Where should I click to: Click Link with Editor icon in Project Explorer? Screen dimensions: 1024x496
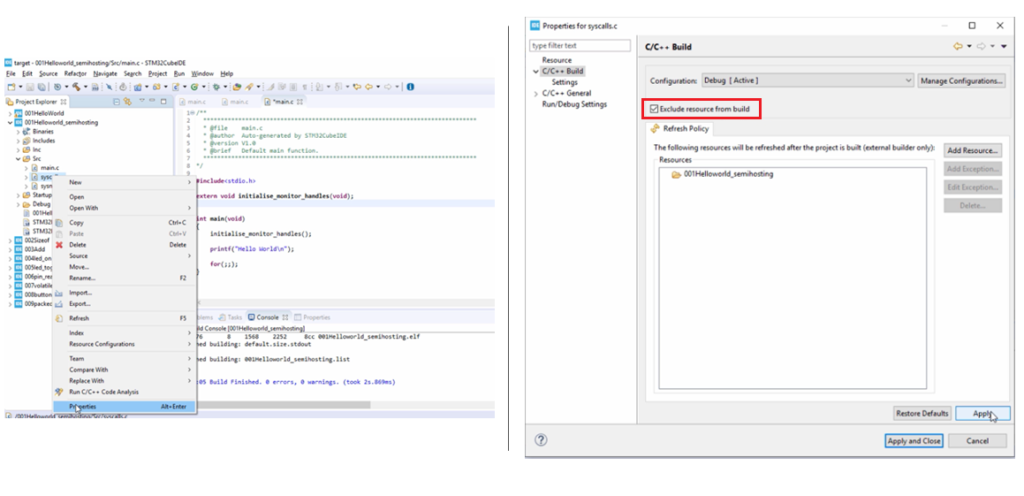coord(127,102)
